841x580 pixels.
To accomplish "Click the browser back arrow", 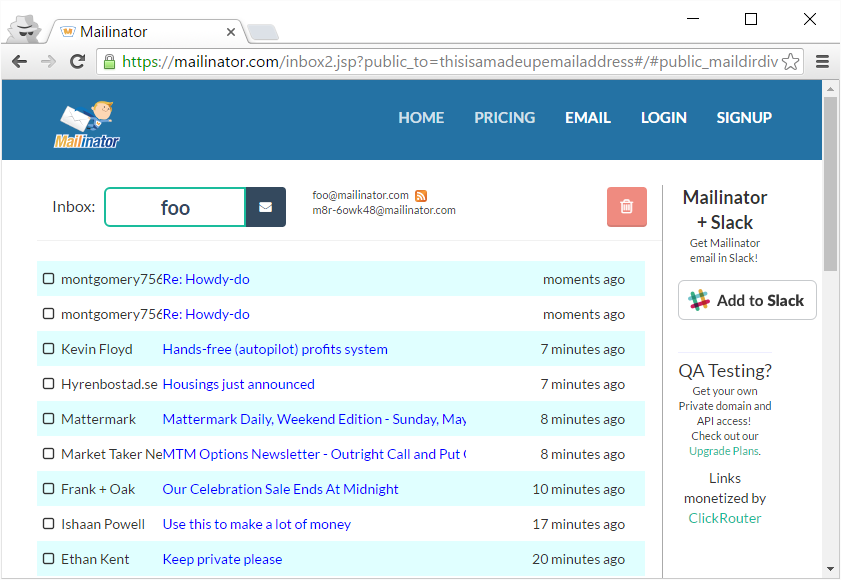I will click(19, 62).
